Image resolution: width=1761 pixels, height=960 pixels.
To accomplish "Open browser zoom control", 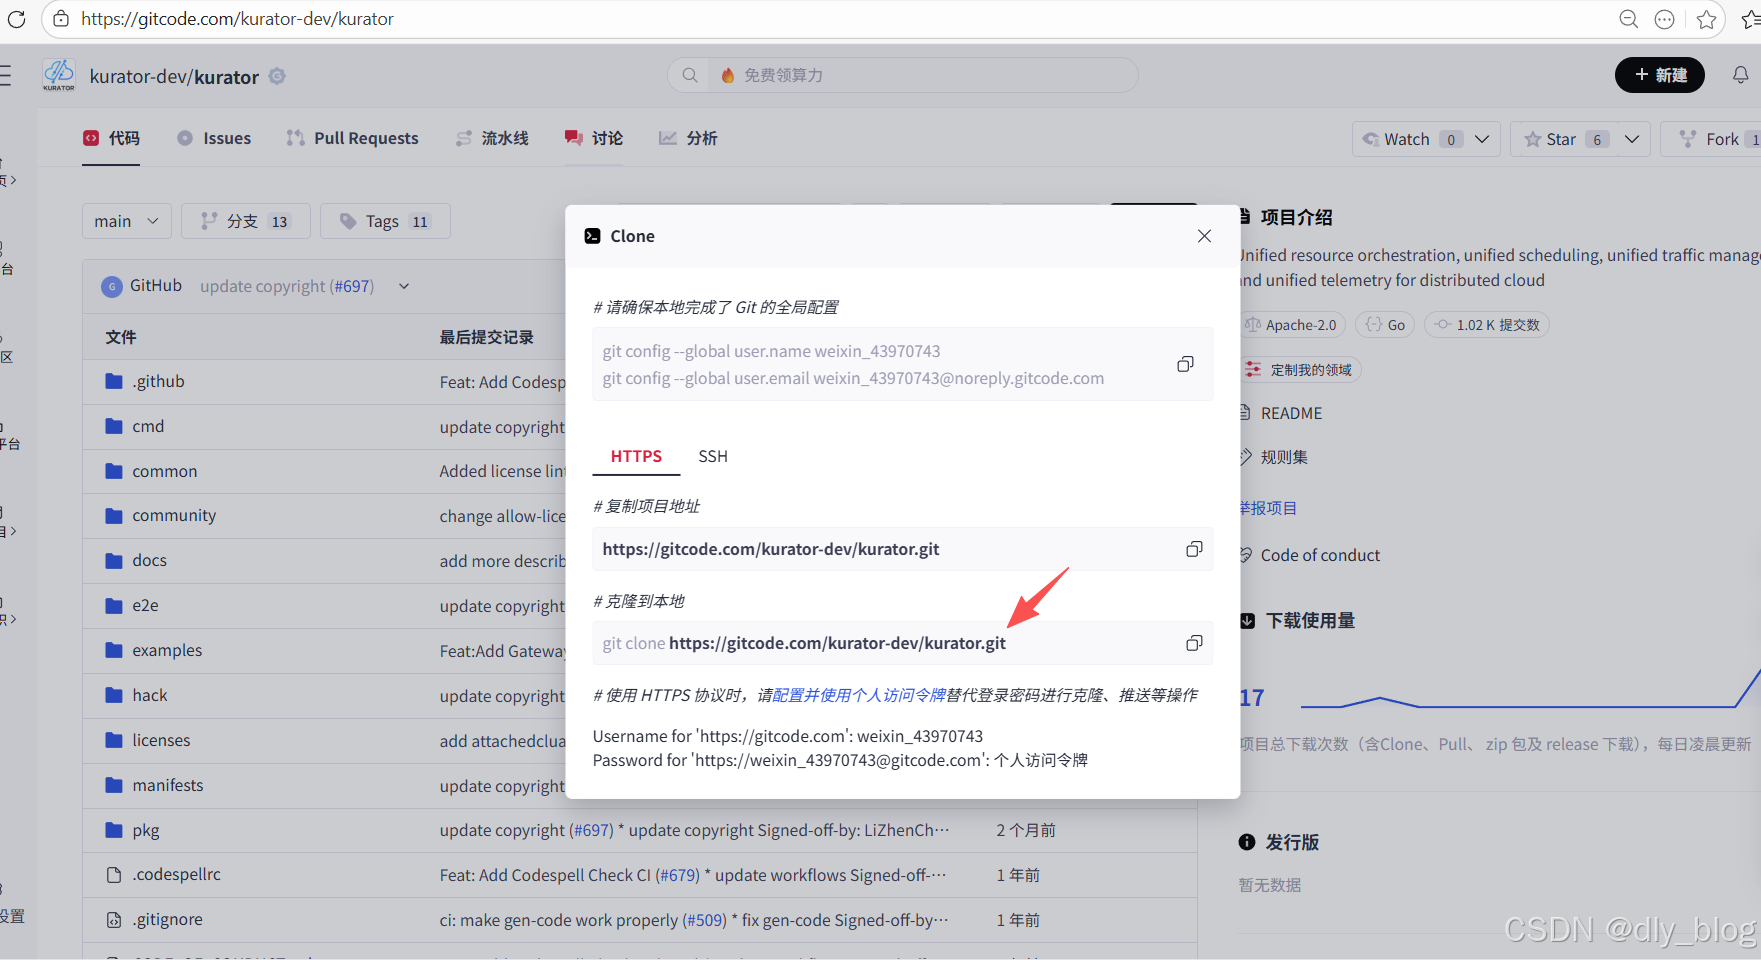I will (1628, 19).
